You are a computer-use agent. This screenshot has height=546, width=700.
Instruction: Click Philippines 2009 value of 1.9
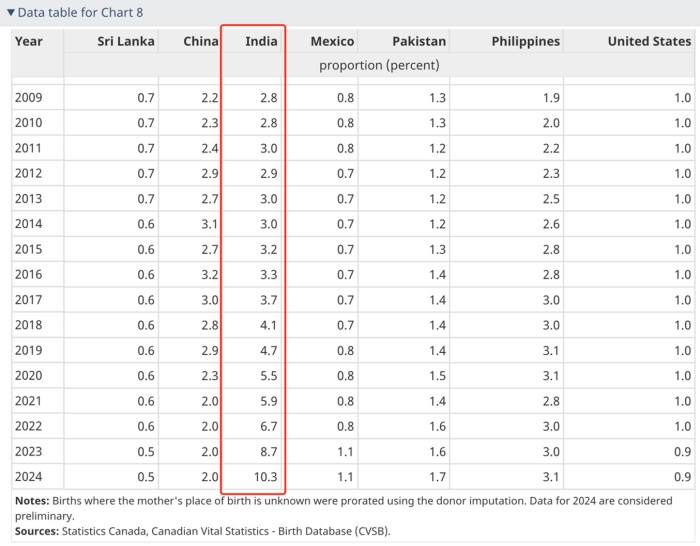pyautogui.click(x=550, y=97)
